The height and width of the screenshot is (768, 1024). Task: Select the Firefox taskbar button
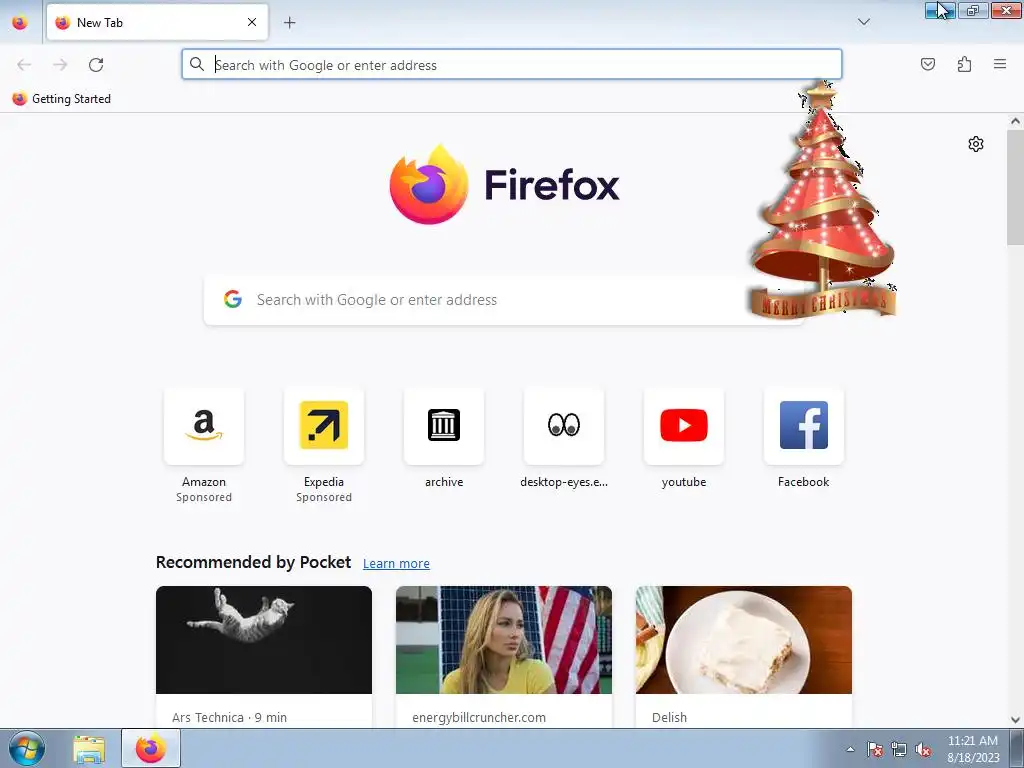click(151, 748)
